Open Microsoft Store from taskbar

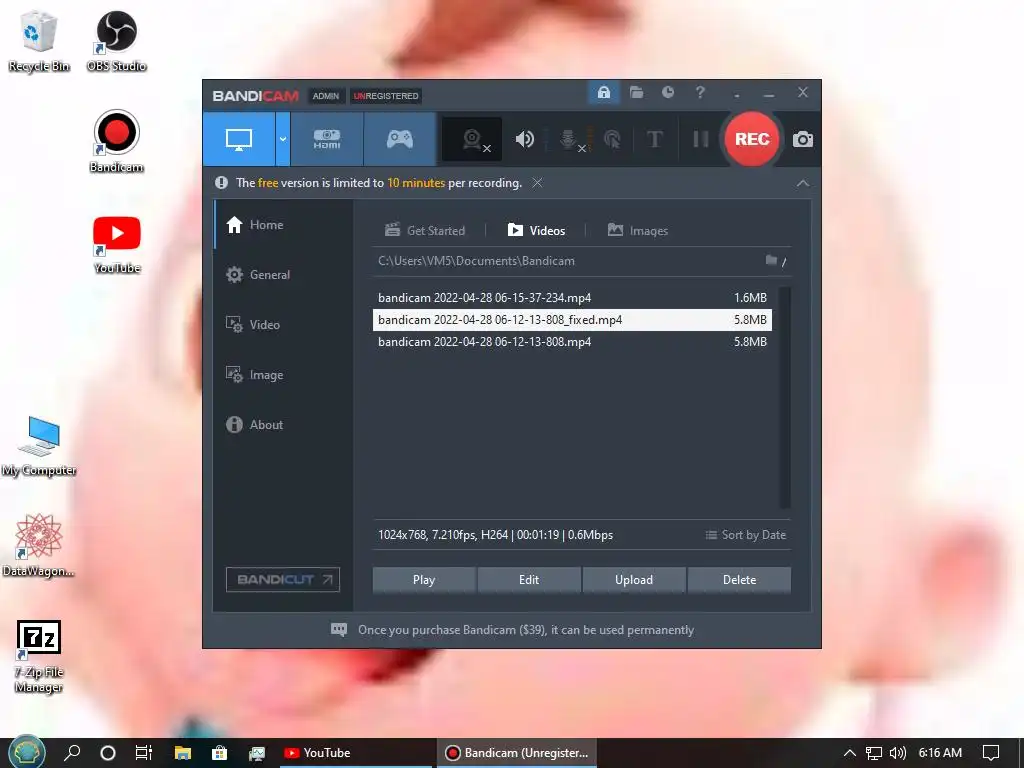click(219, 753)
